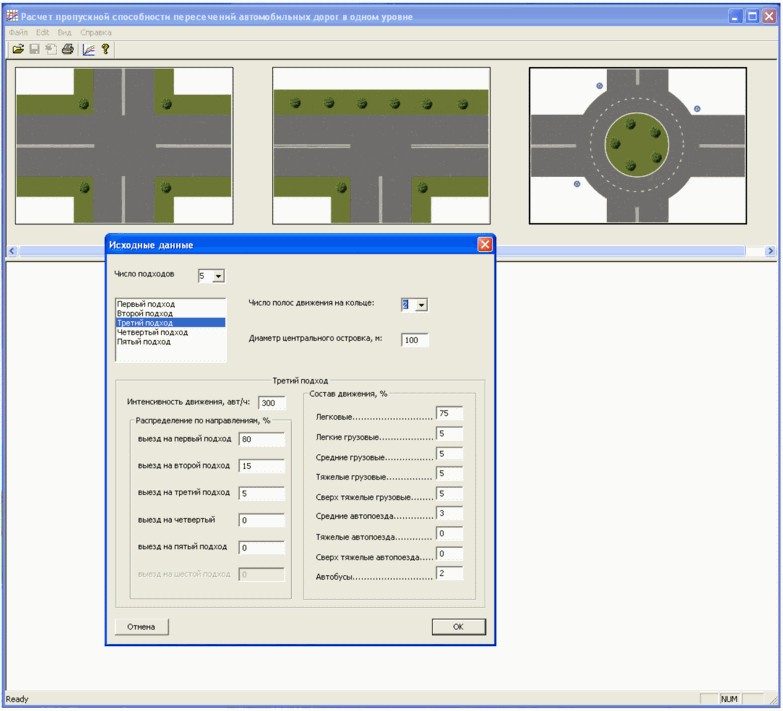Click the Отмена button
Image resolution: width=783 pixels, height=711 pixels.
141,627
